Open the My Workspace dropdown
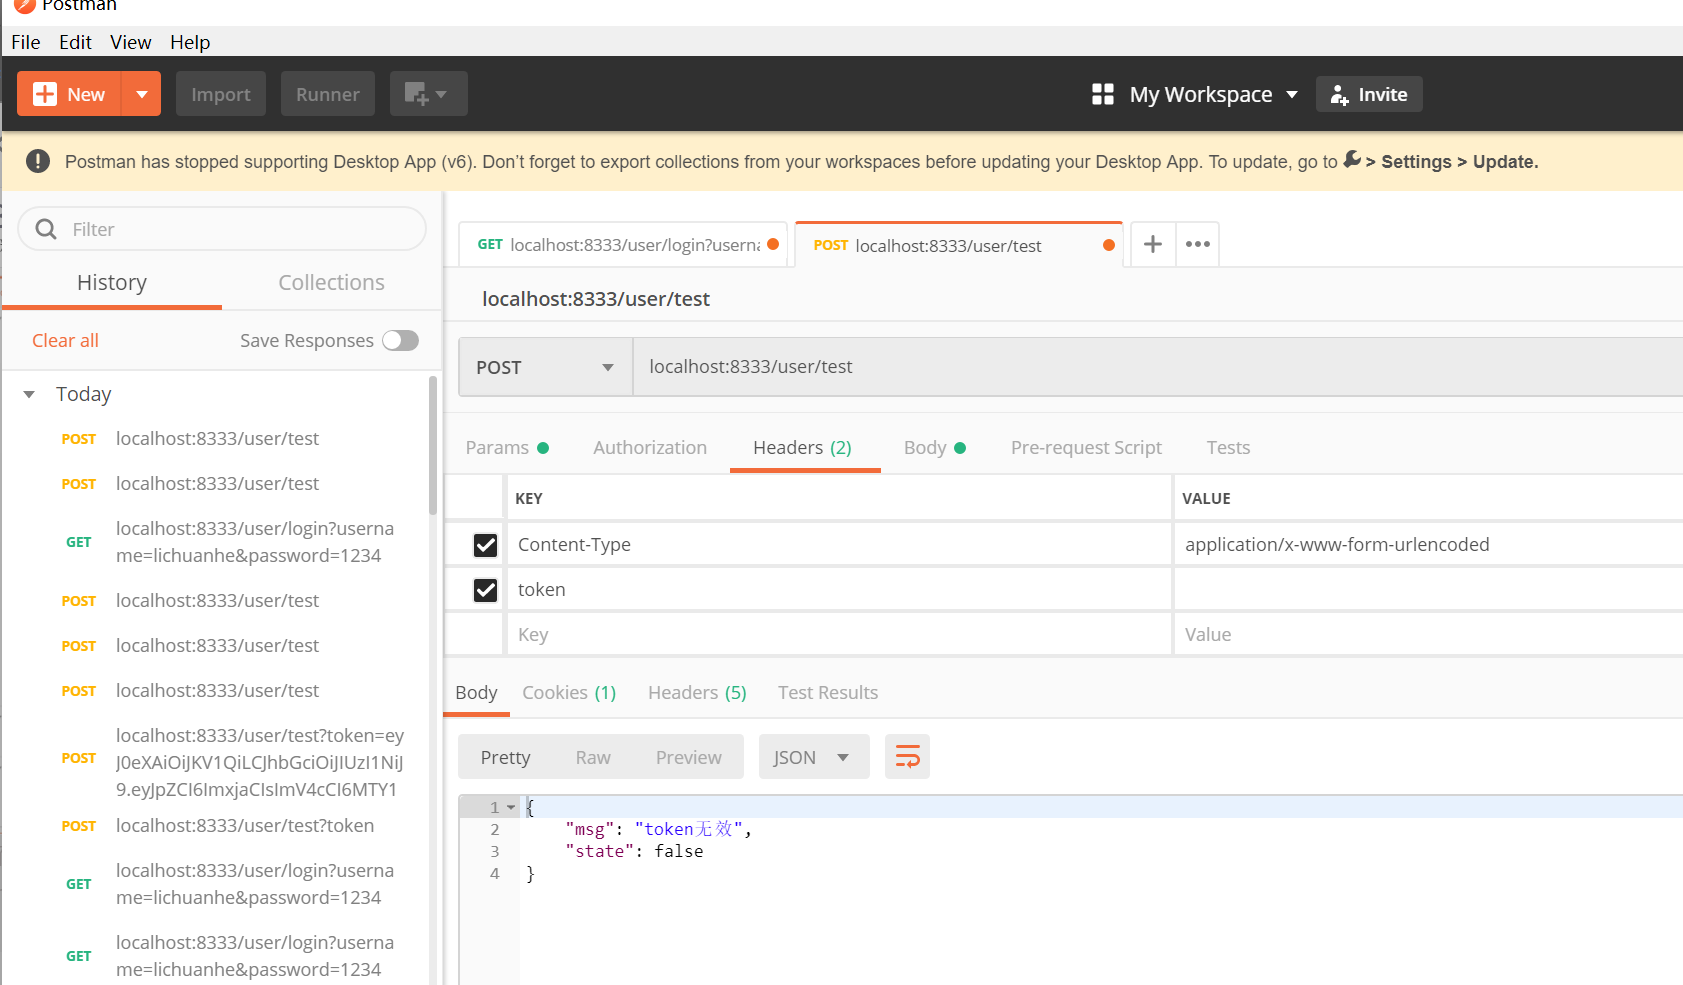 point(1213,94)
